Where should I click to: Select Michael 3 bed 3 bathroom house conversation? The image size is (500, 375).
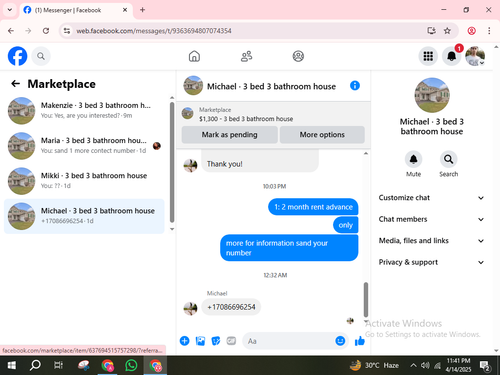click(84, 216)
